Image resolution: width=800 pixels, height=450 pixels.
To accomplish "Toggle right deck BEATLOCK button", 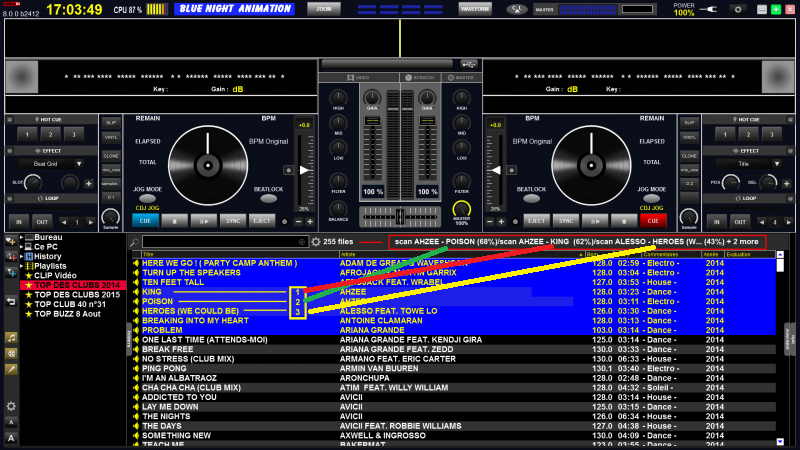I will click(531, 198).
